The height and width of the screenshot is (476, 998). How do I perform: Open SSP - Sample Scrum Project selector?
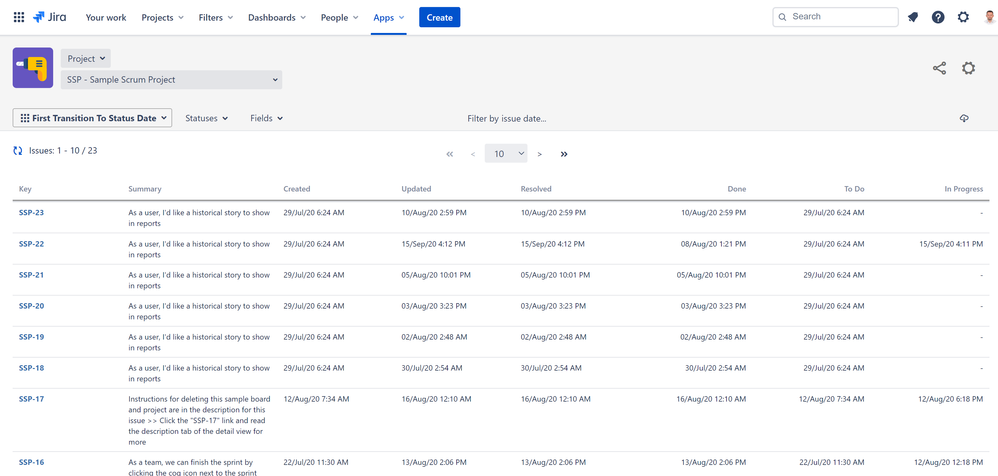tap(172, 80)
